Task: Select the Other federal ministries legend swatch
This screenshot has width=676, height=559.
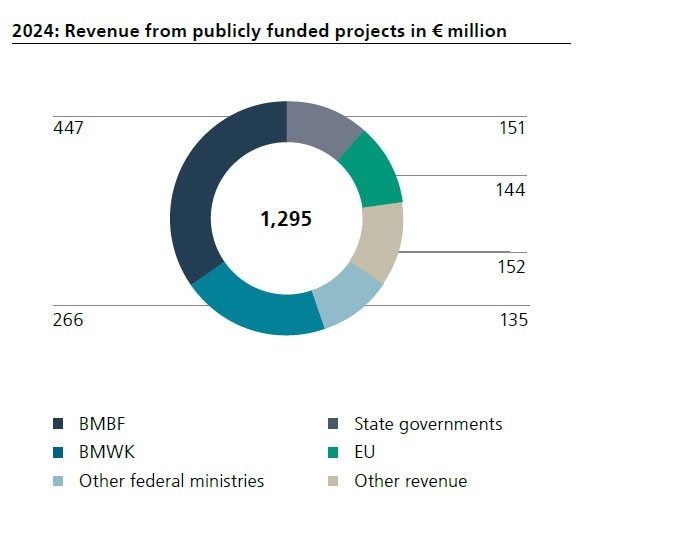Action: (57, 481)
